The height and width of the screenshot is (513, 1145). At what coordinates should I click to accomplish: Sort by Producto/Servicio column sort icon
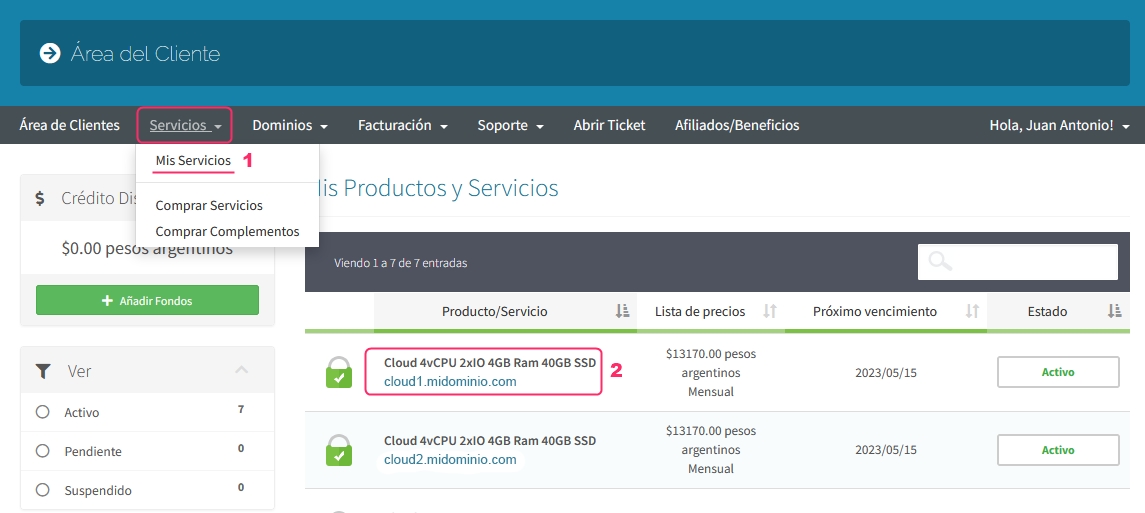[x=623, y=312]
